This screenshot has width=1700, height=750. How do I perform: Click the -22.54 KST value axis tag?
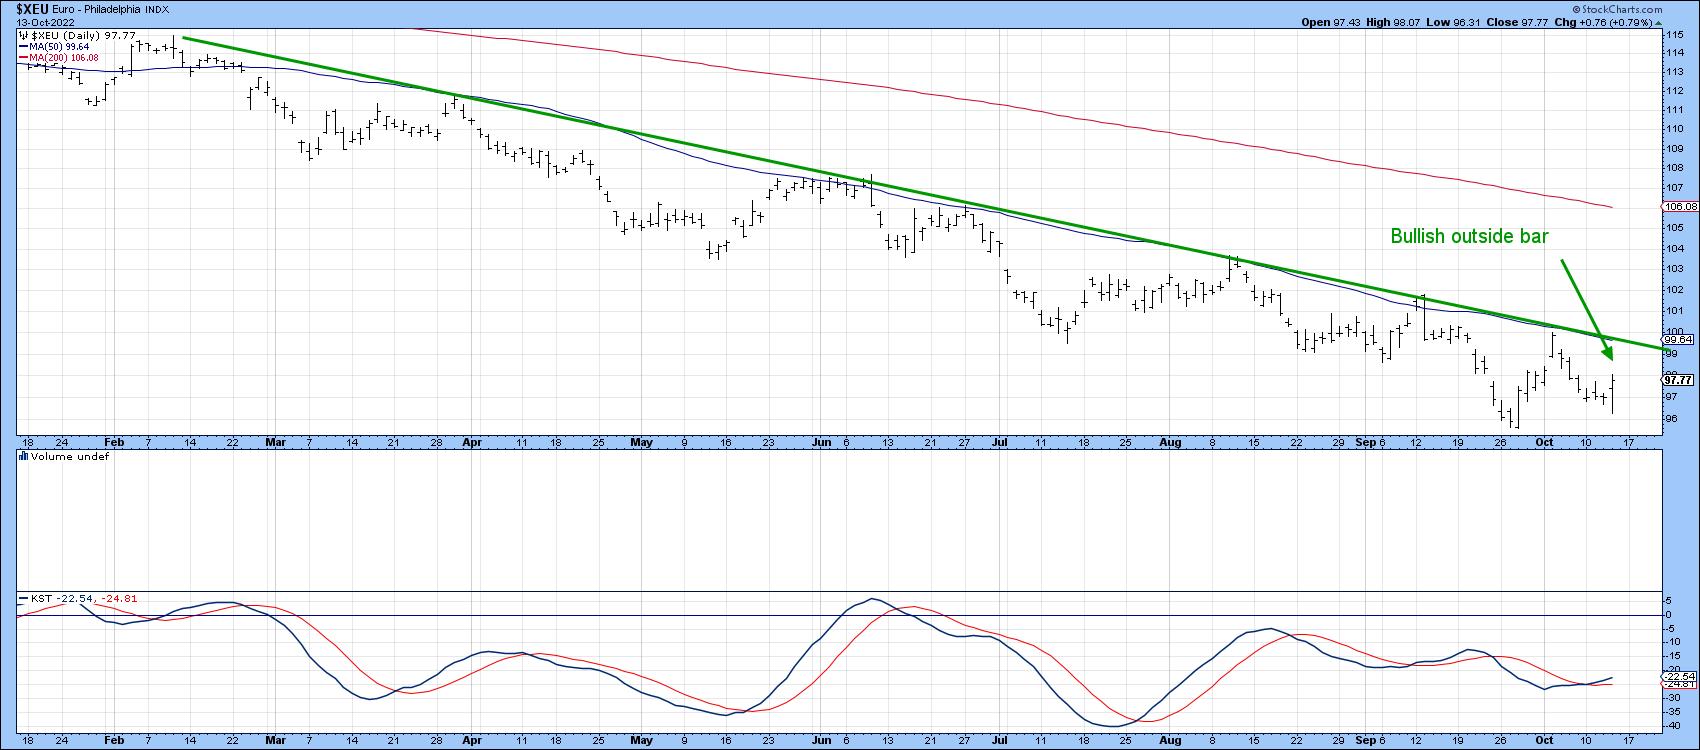[1681, 677]
